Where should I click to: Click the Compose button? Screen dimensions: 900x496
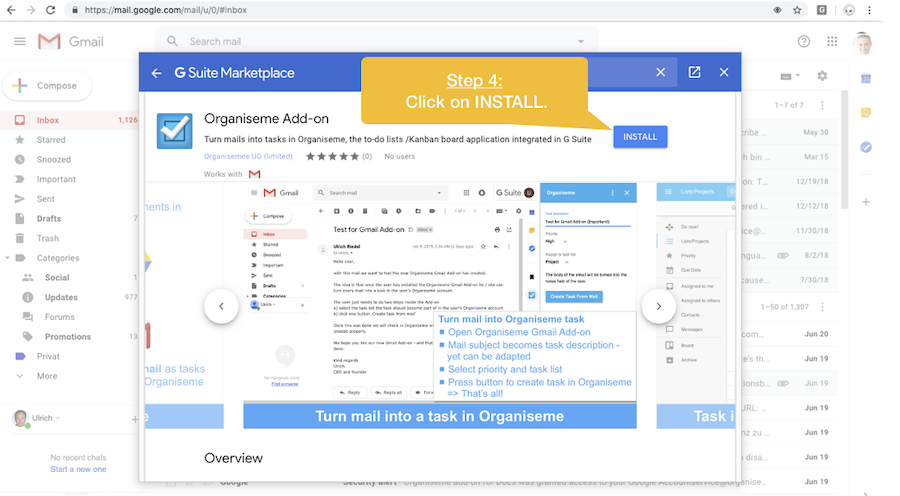[x=47, y=86]
